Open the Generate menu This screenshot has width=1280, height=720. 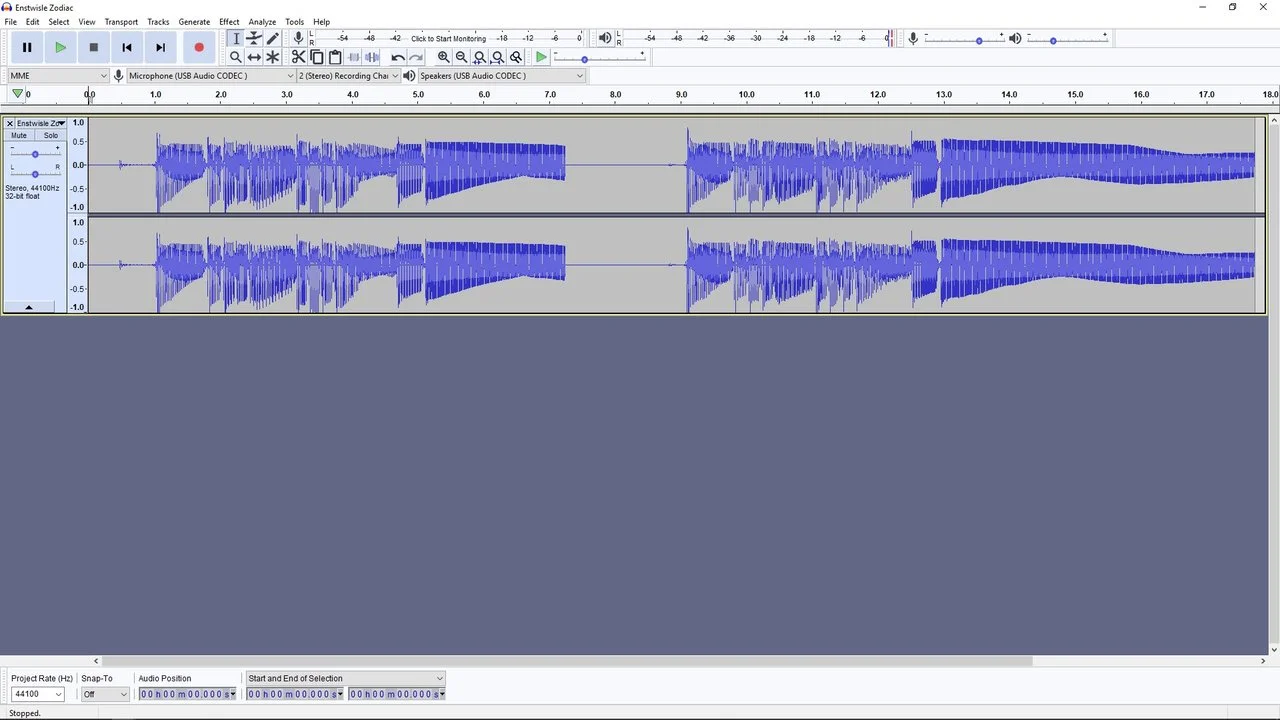(x=194, y=22)
